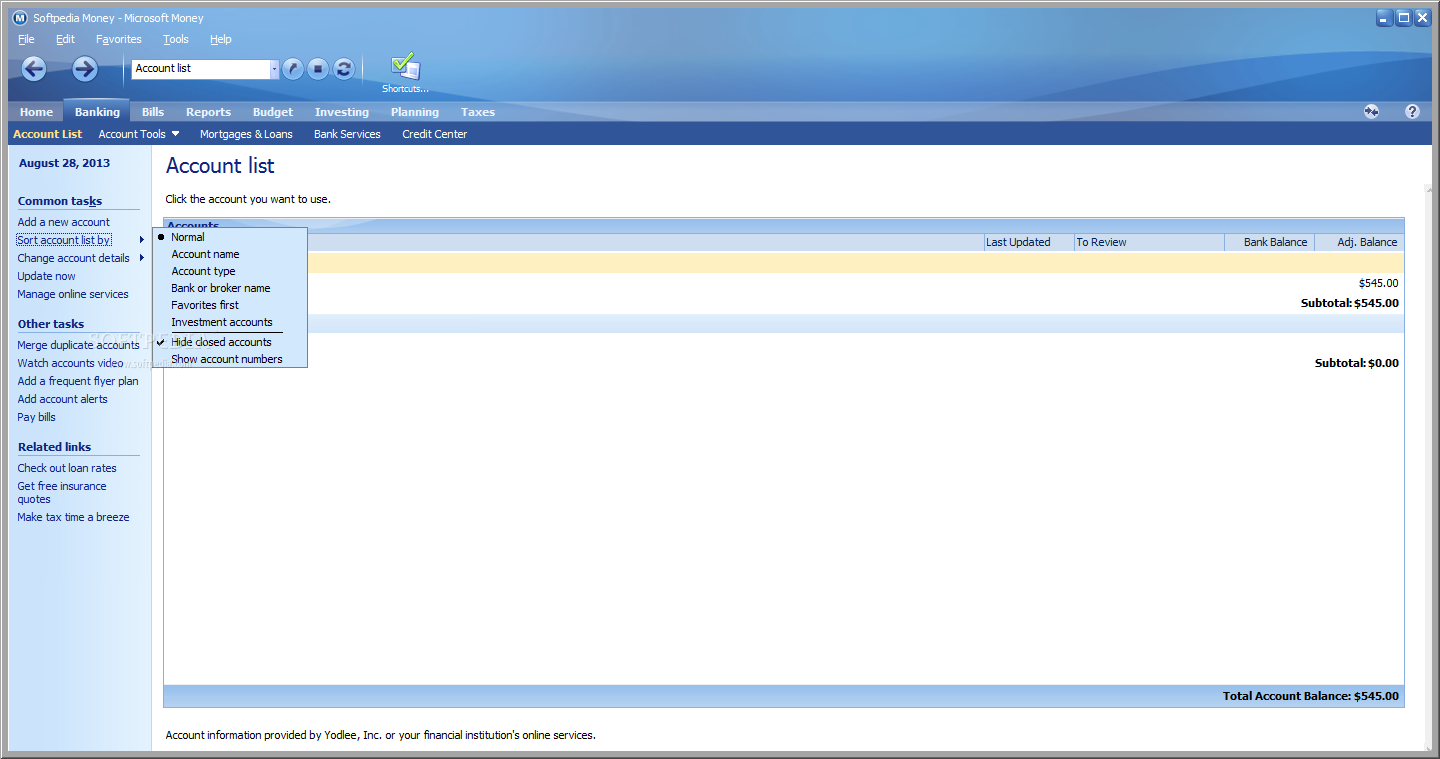Click the $545.00 account balance value
The height and width of the screenshot is (759, 1440).
tap(1379, 283)
